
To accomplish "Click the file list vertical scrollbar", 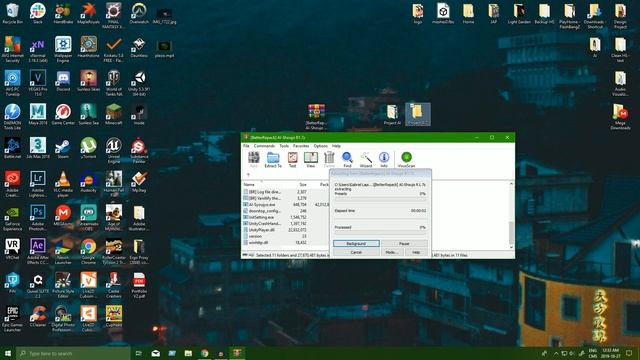I will (511, 215).
